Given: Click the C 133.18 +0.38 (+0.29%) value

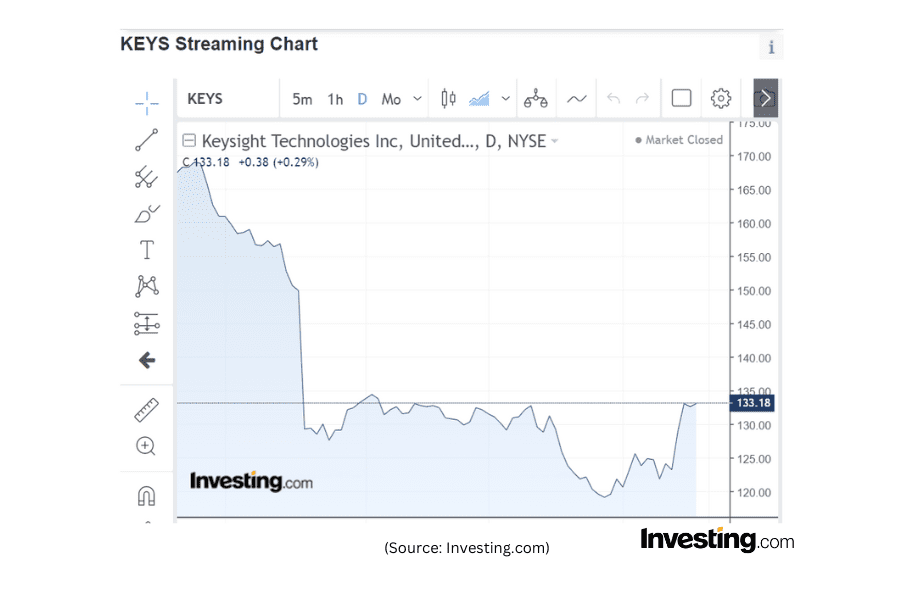Looking at the screenshot, I should tap(250, 162).
